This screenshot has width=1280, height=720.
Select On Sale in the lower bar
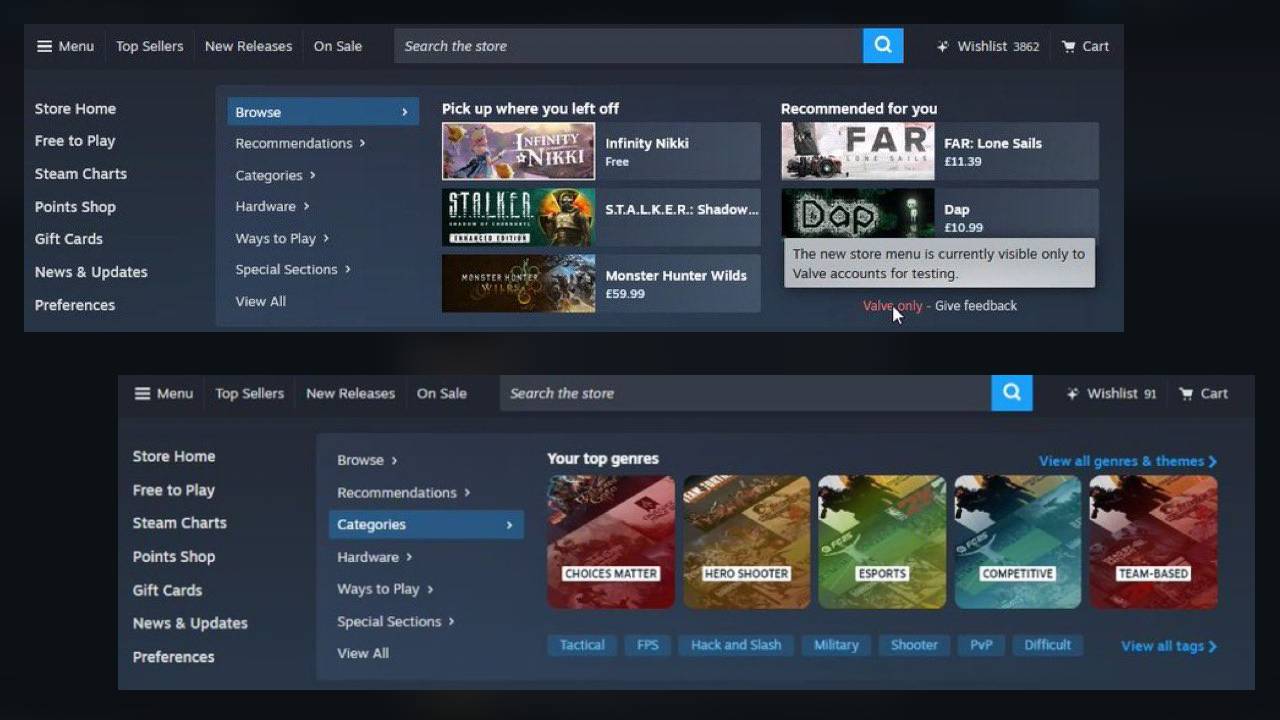441,393
